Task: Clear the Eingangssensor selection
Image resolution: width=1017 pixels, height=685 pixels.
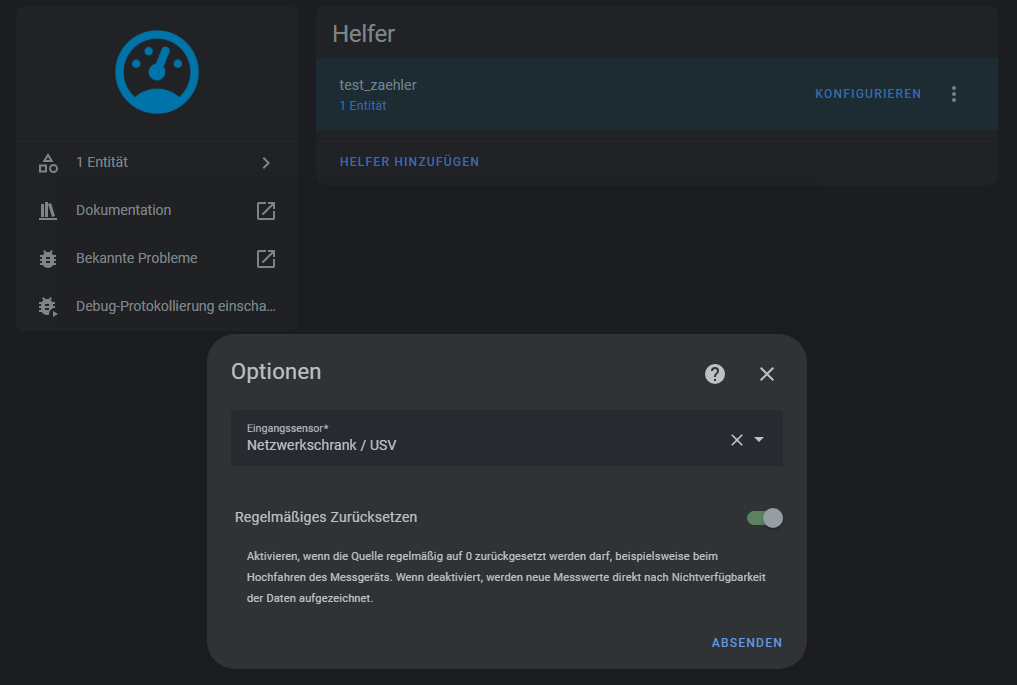Action: [x=737, y=440]
